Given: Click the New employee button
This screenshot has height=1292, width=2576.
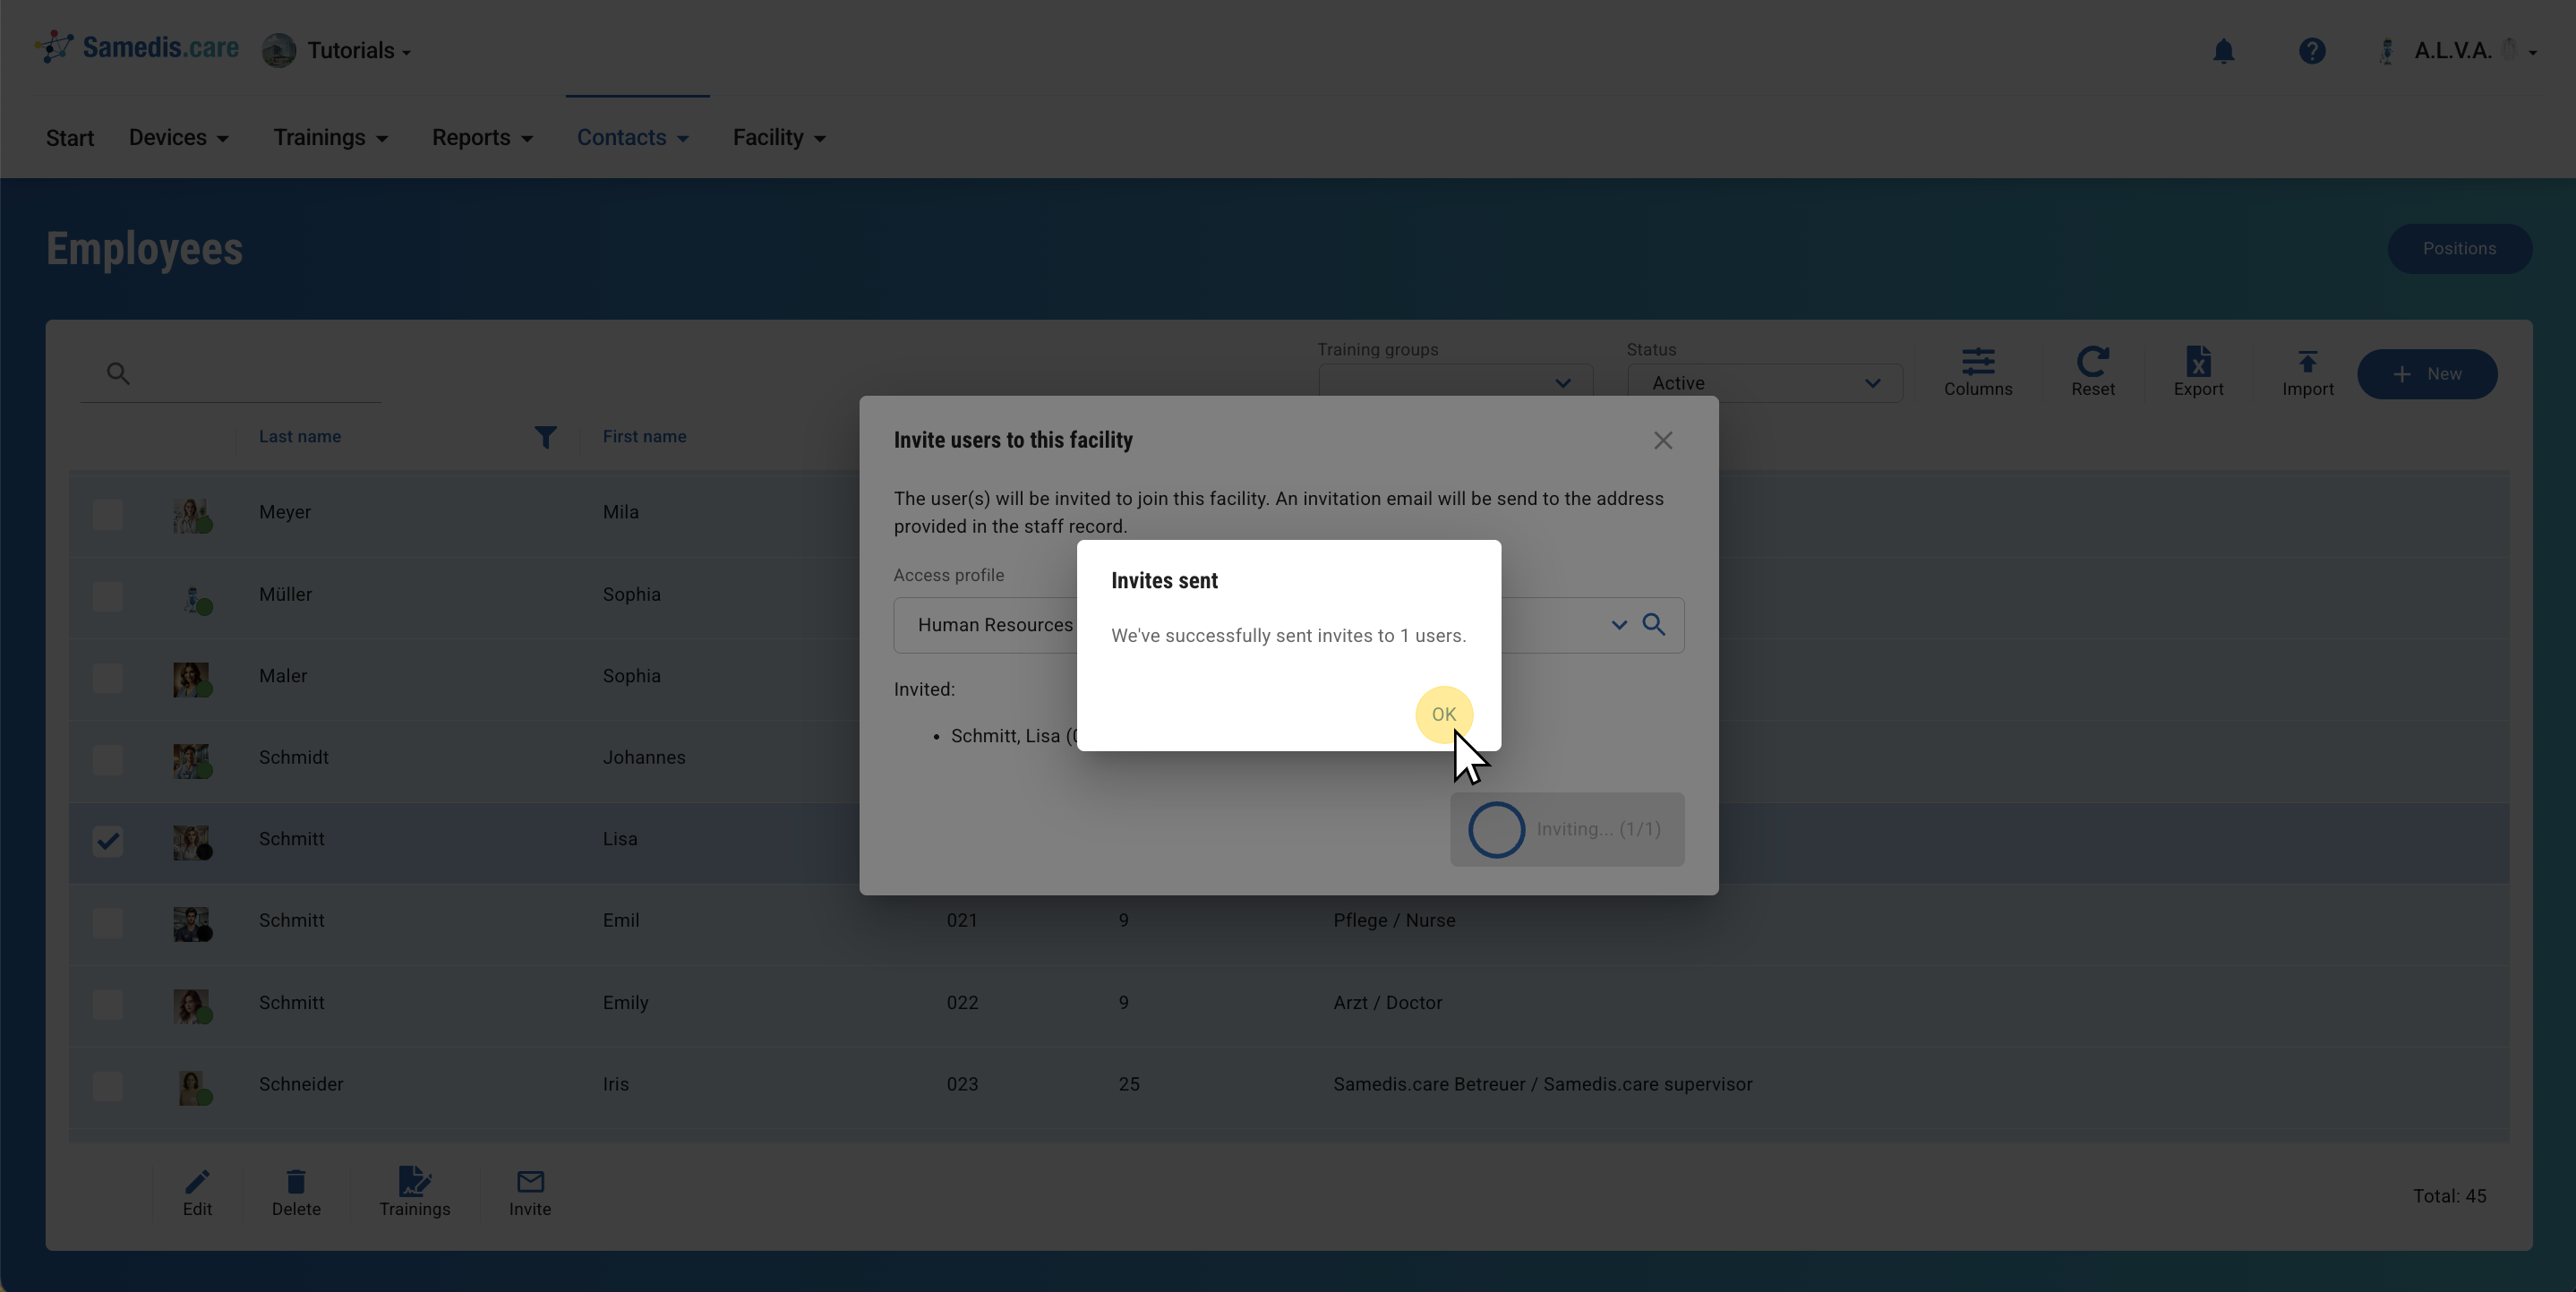Looking at the screenshot, I should click(2426, 374).
